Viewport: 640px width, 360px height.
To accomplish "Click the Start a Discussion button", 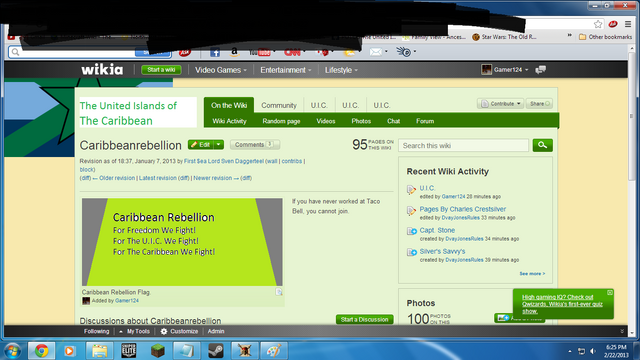I will (x=364, y=320).
